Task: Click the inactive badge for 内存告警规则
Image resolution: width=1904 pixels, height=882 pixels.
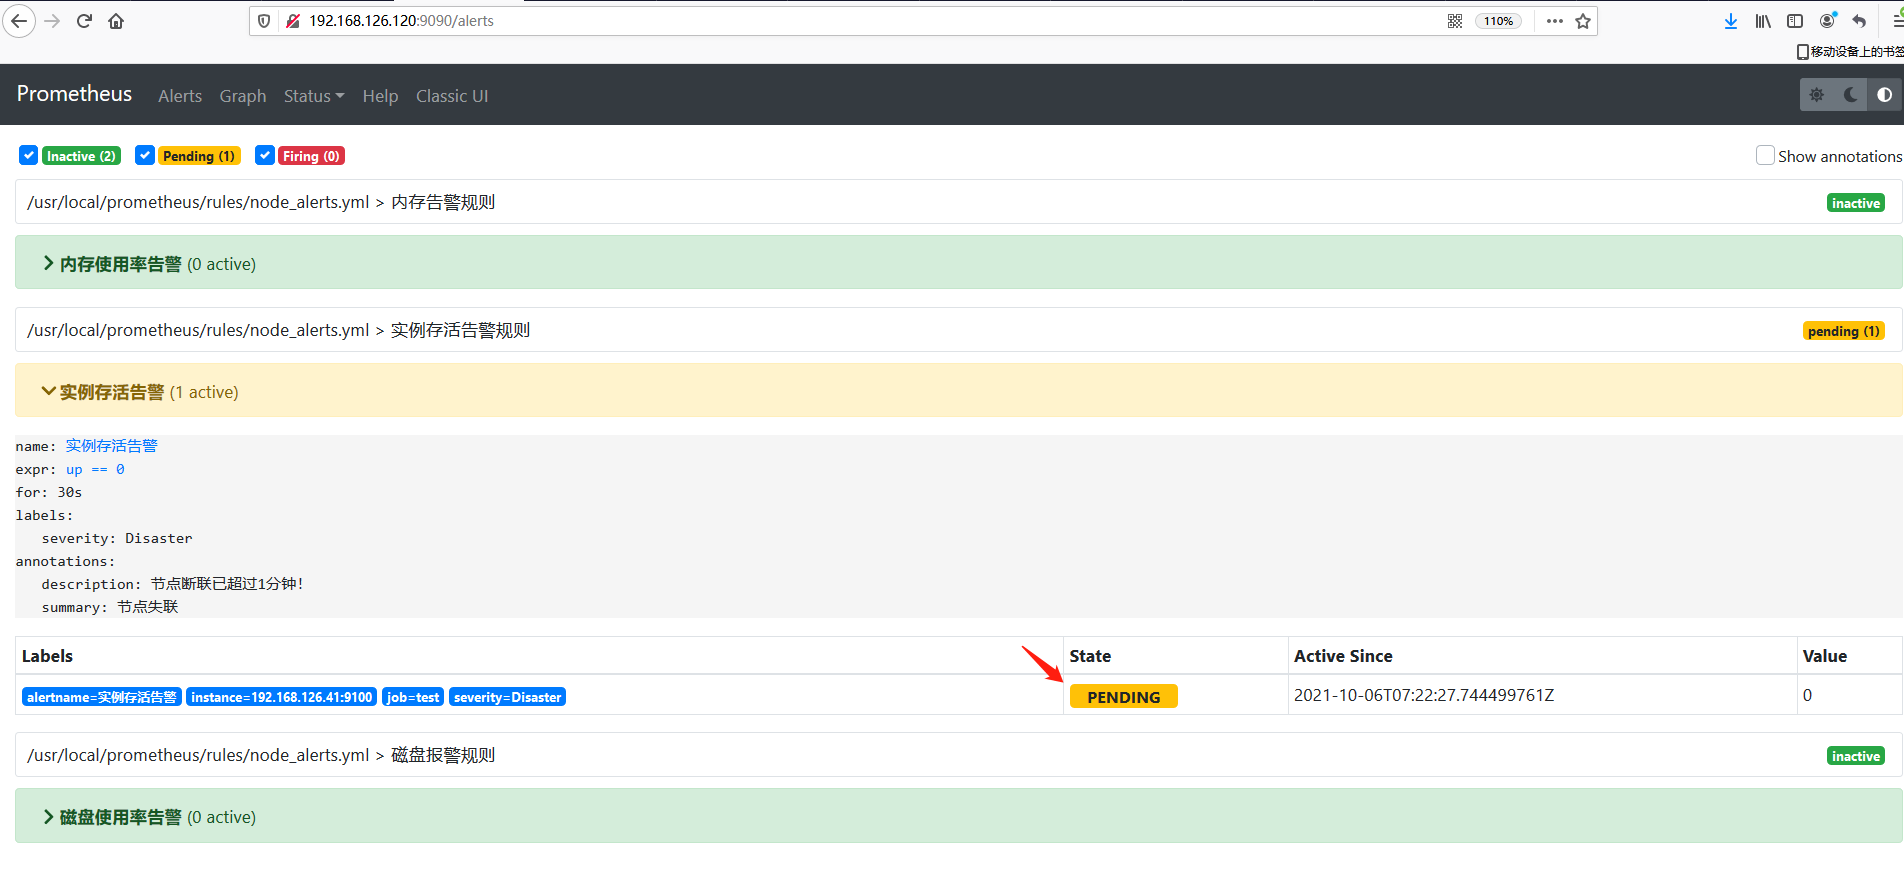Action: [1856, 203]
